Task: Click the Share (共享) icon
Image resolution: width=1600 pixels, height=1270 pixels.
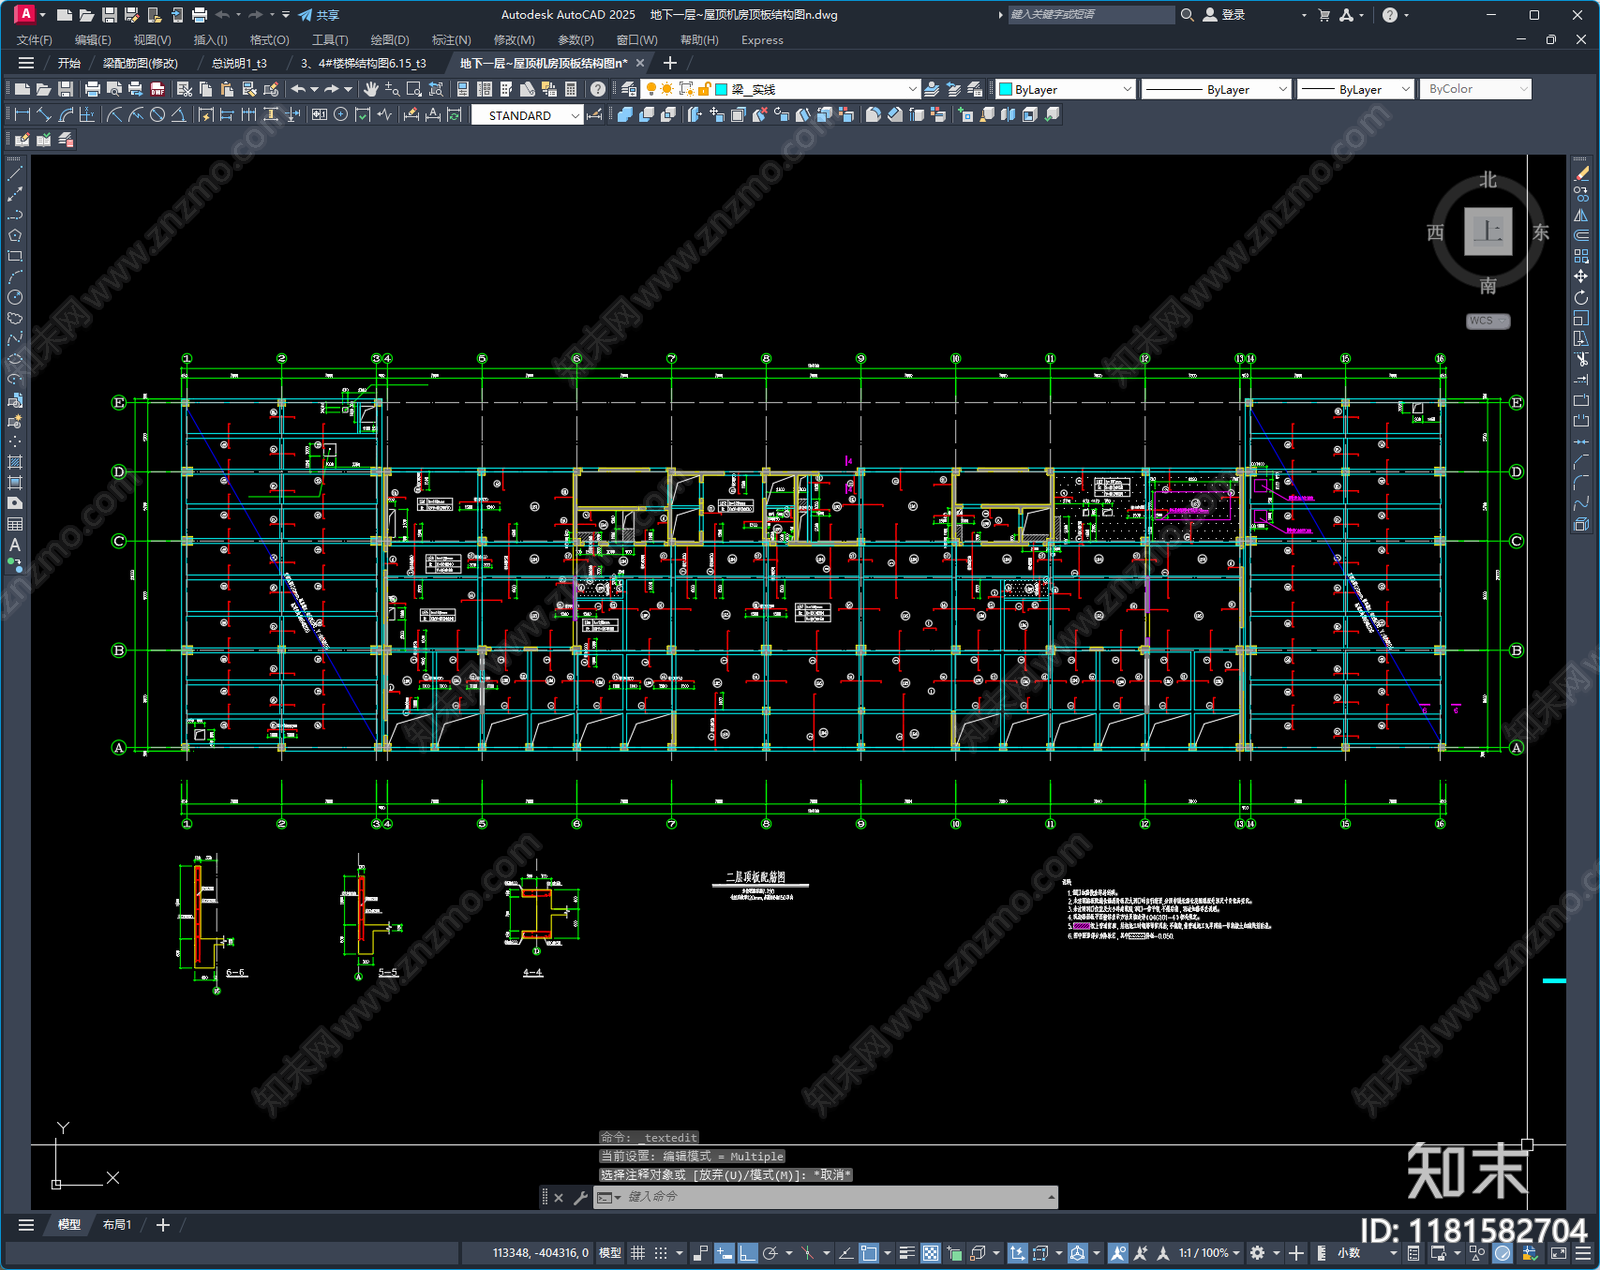Action: pyautogui.click(x=319, y=15)
